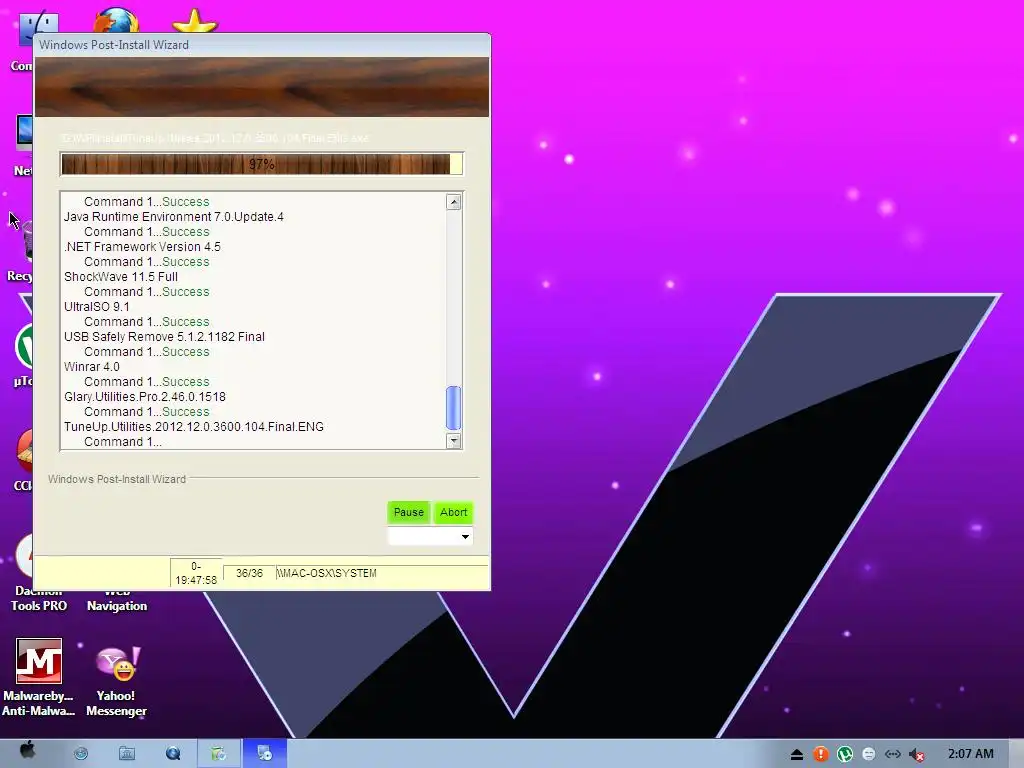
Task: Select the Winrar 4.0 log line
Action: (91, 367)
